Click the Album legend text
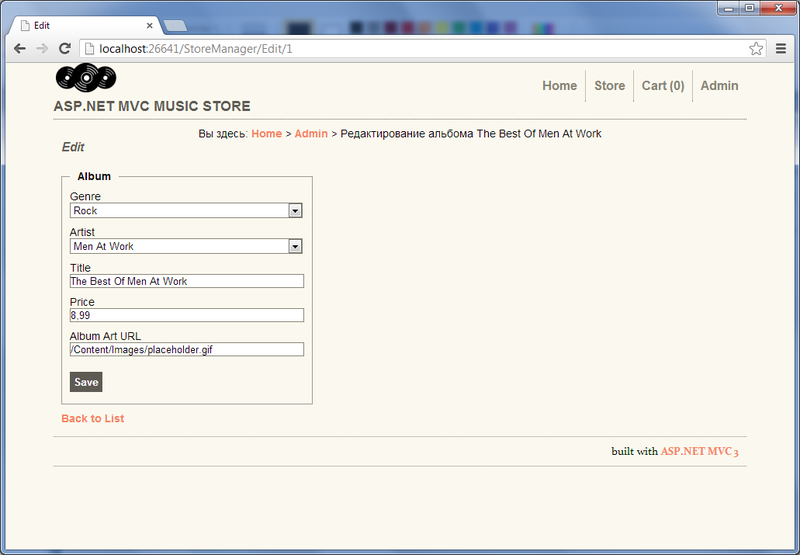This screenshot has width=800, height=555. [x=94, y=176]
